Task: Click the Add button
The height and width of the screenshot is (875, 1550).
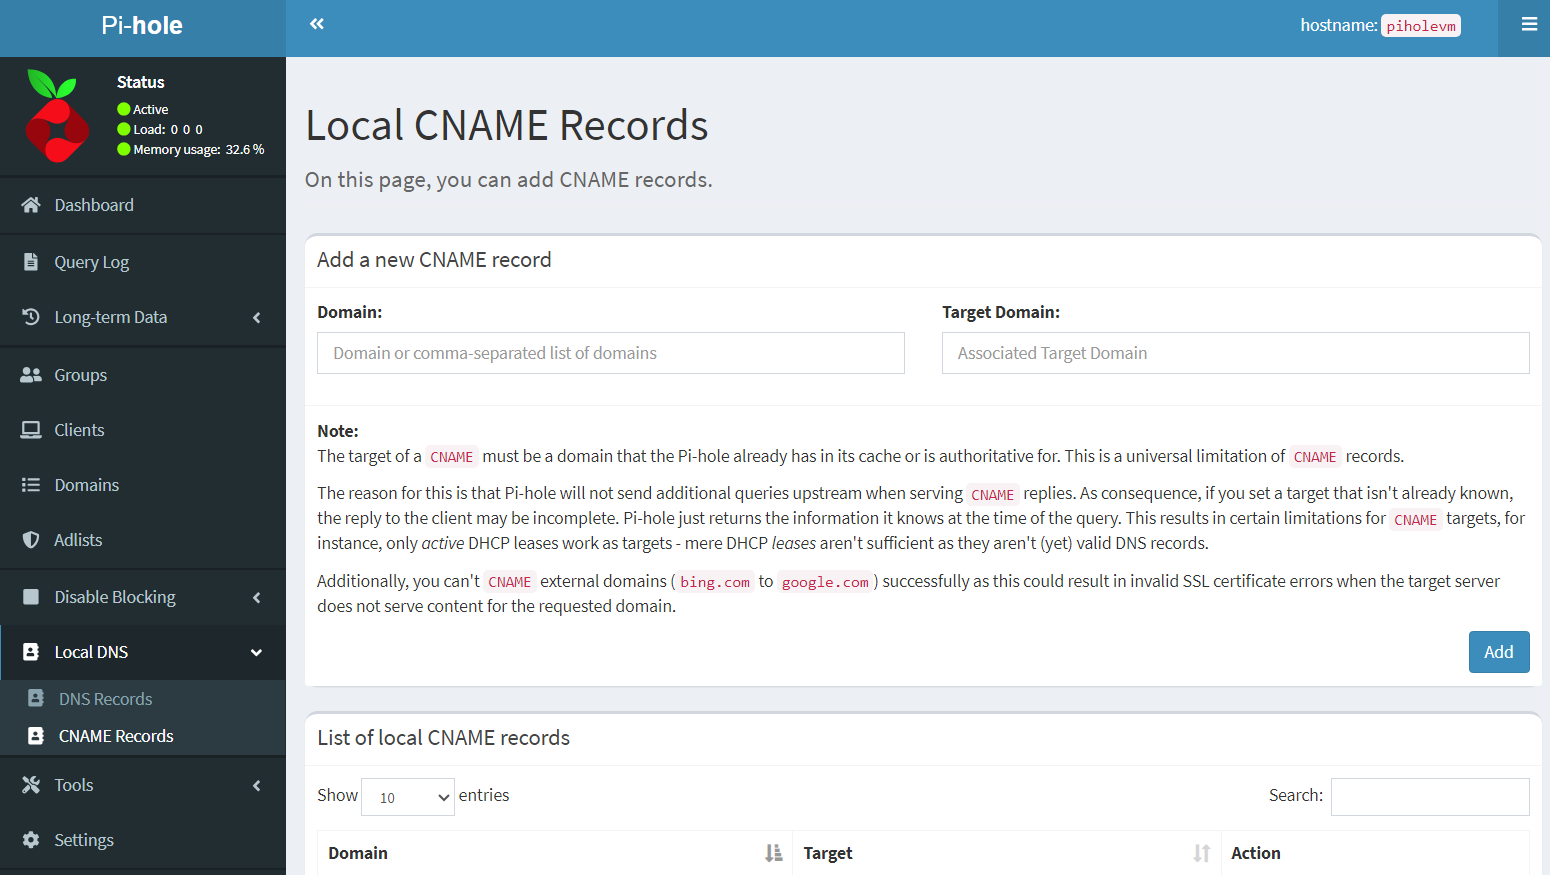Action: tap(1498, 652)
